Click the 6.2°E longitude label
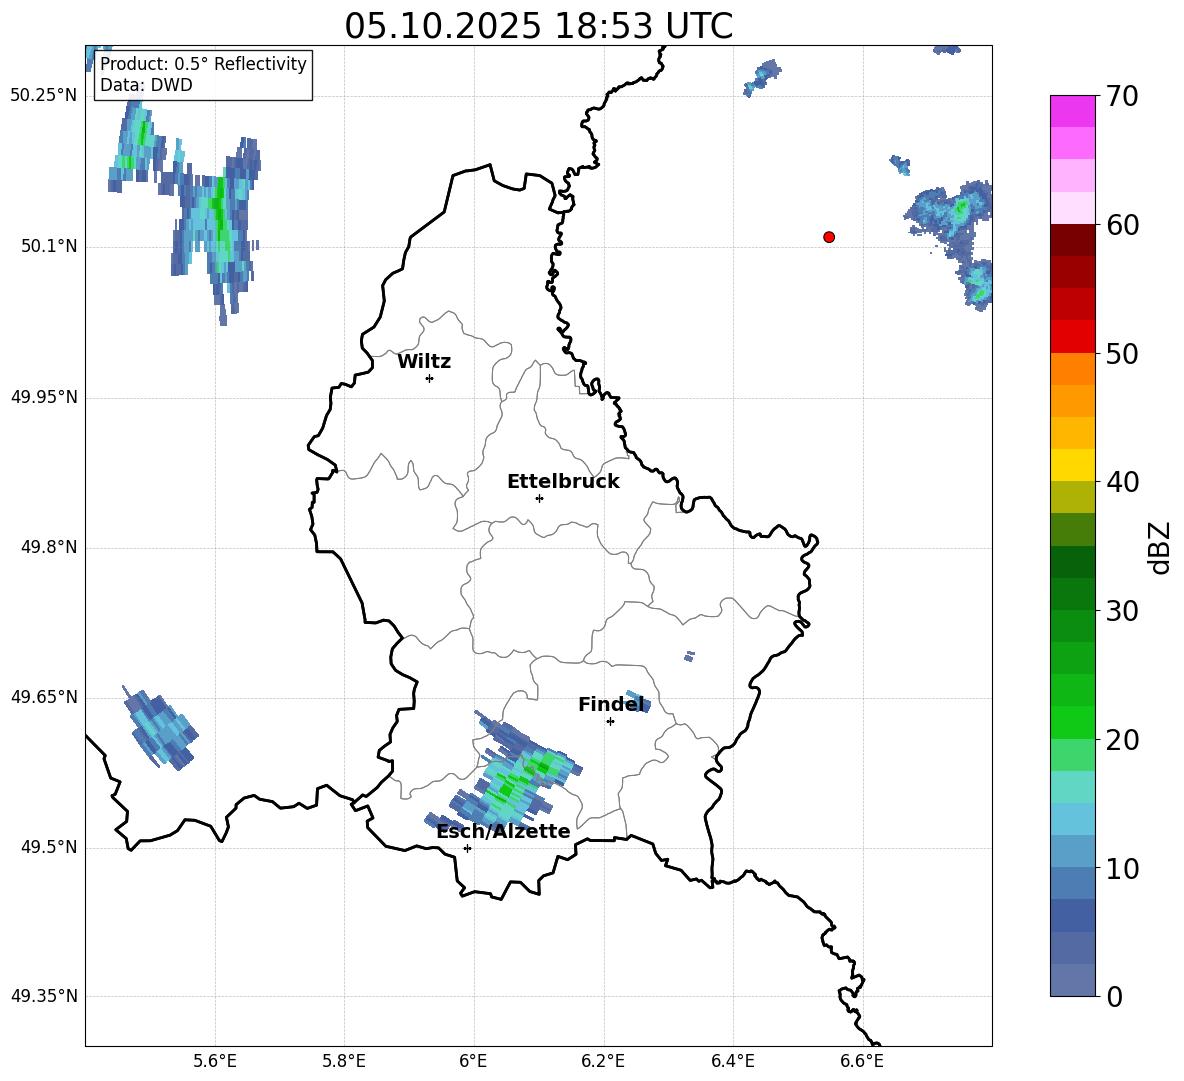Viewport: 1184px width, 1081px height. (603, 1061)
